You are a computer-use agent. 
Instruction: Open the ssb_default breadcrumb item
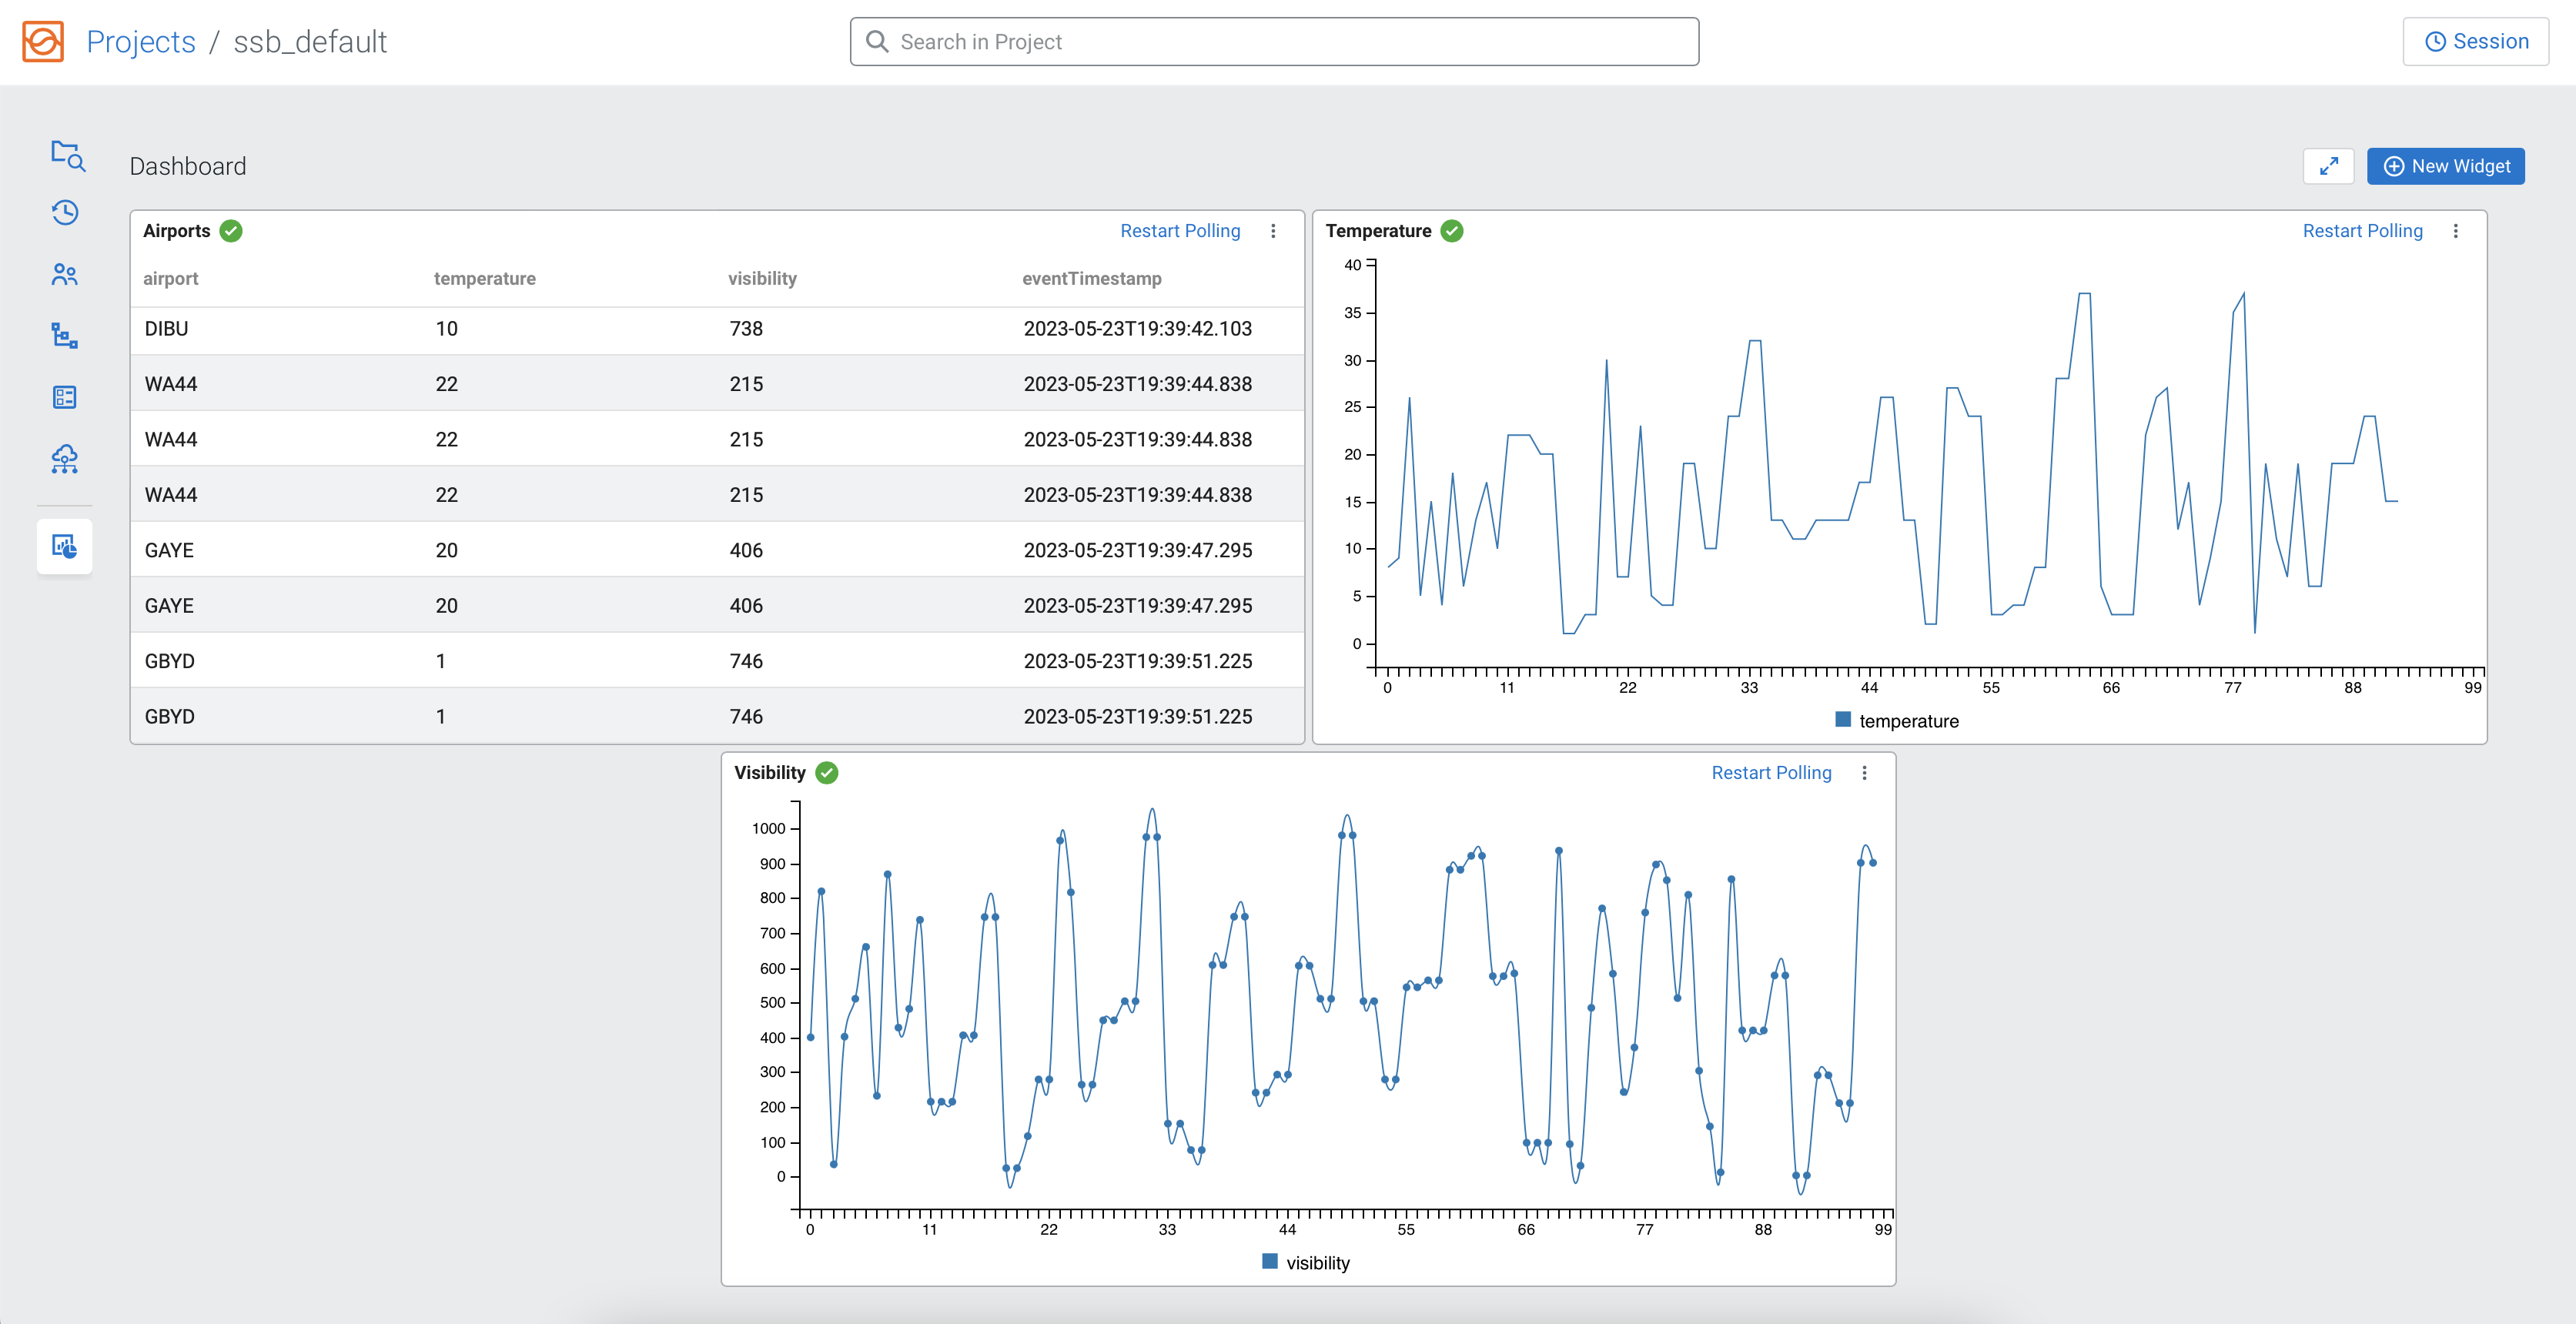click(x=309, y=41)
